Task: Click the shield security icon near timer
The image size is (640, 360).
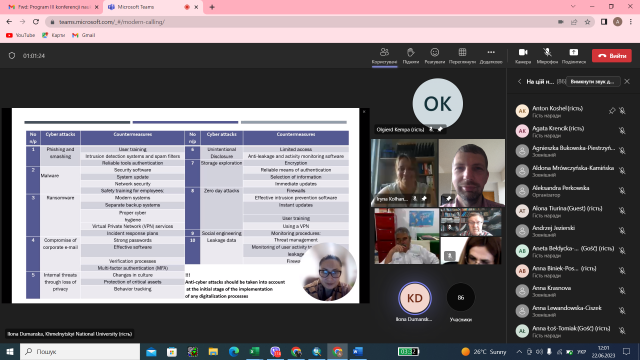Action: pyautogui.click(x=12, y=56)
